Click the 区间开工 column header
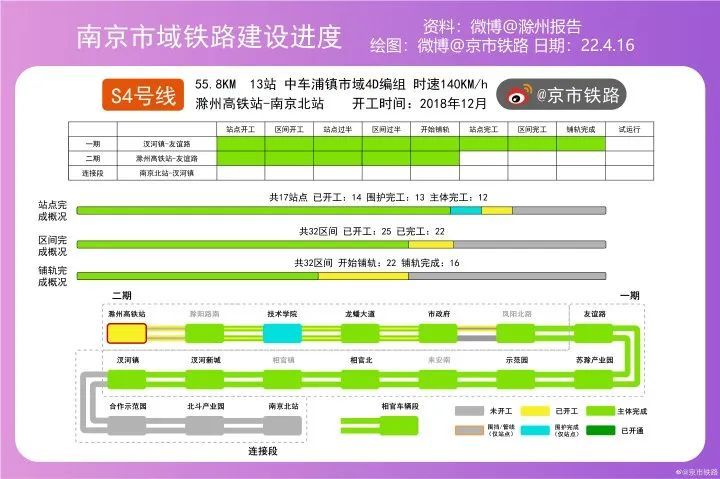 point(289,130)
